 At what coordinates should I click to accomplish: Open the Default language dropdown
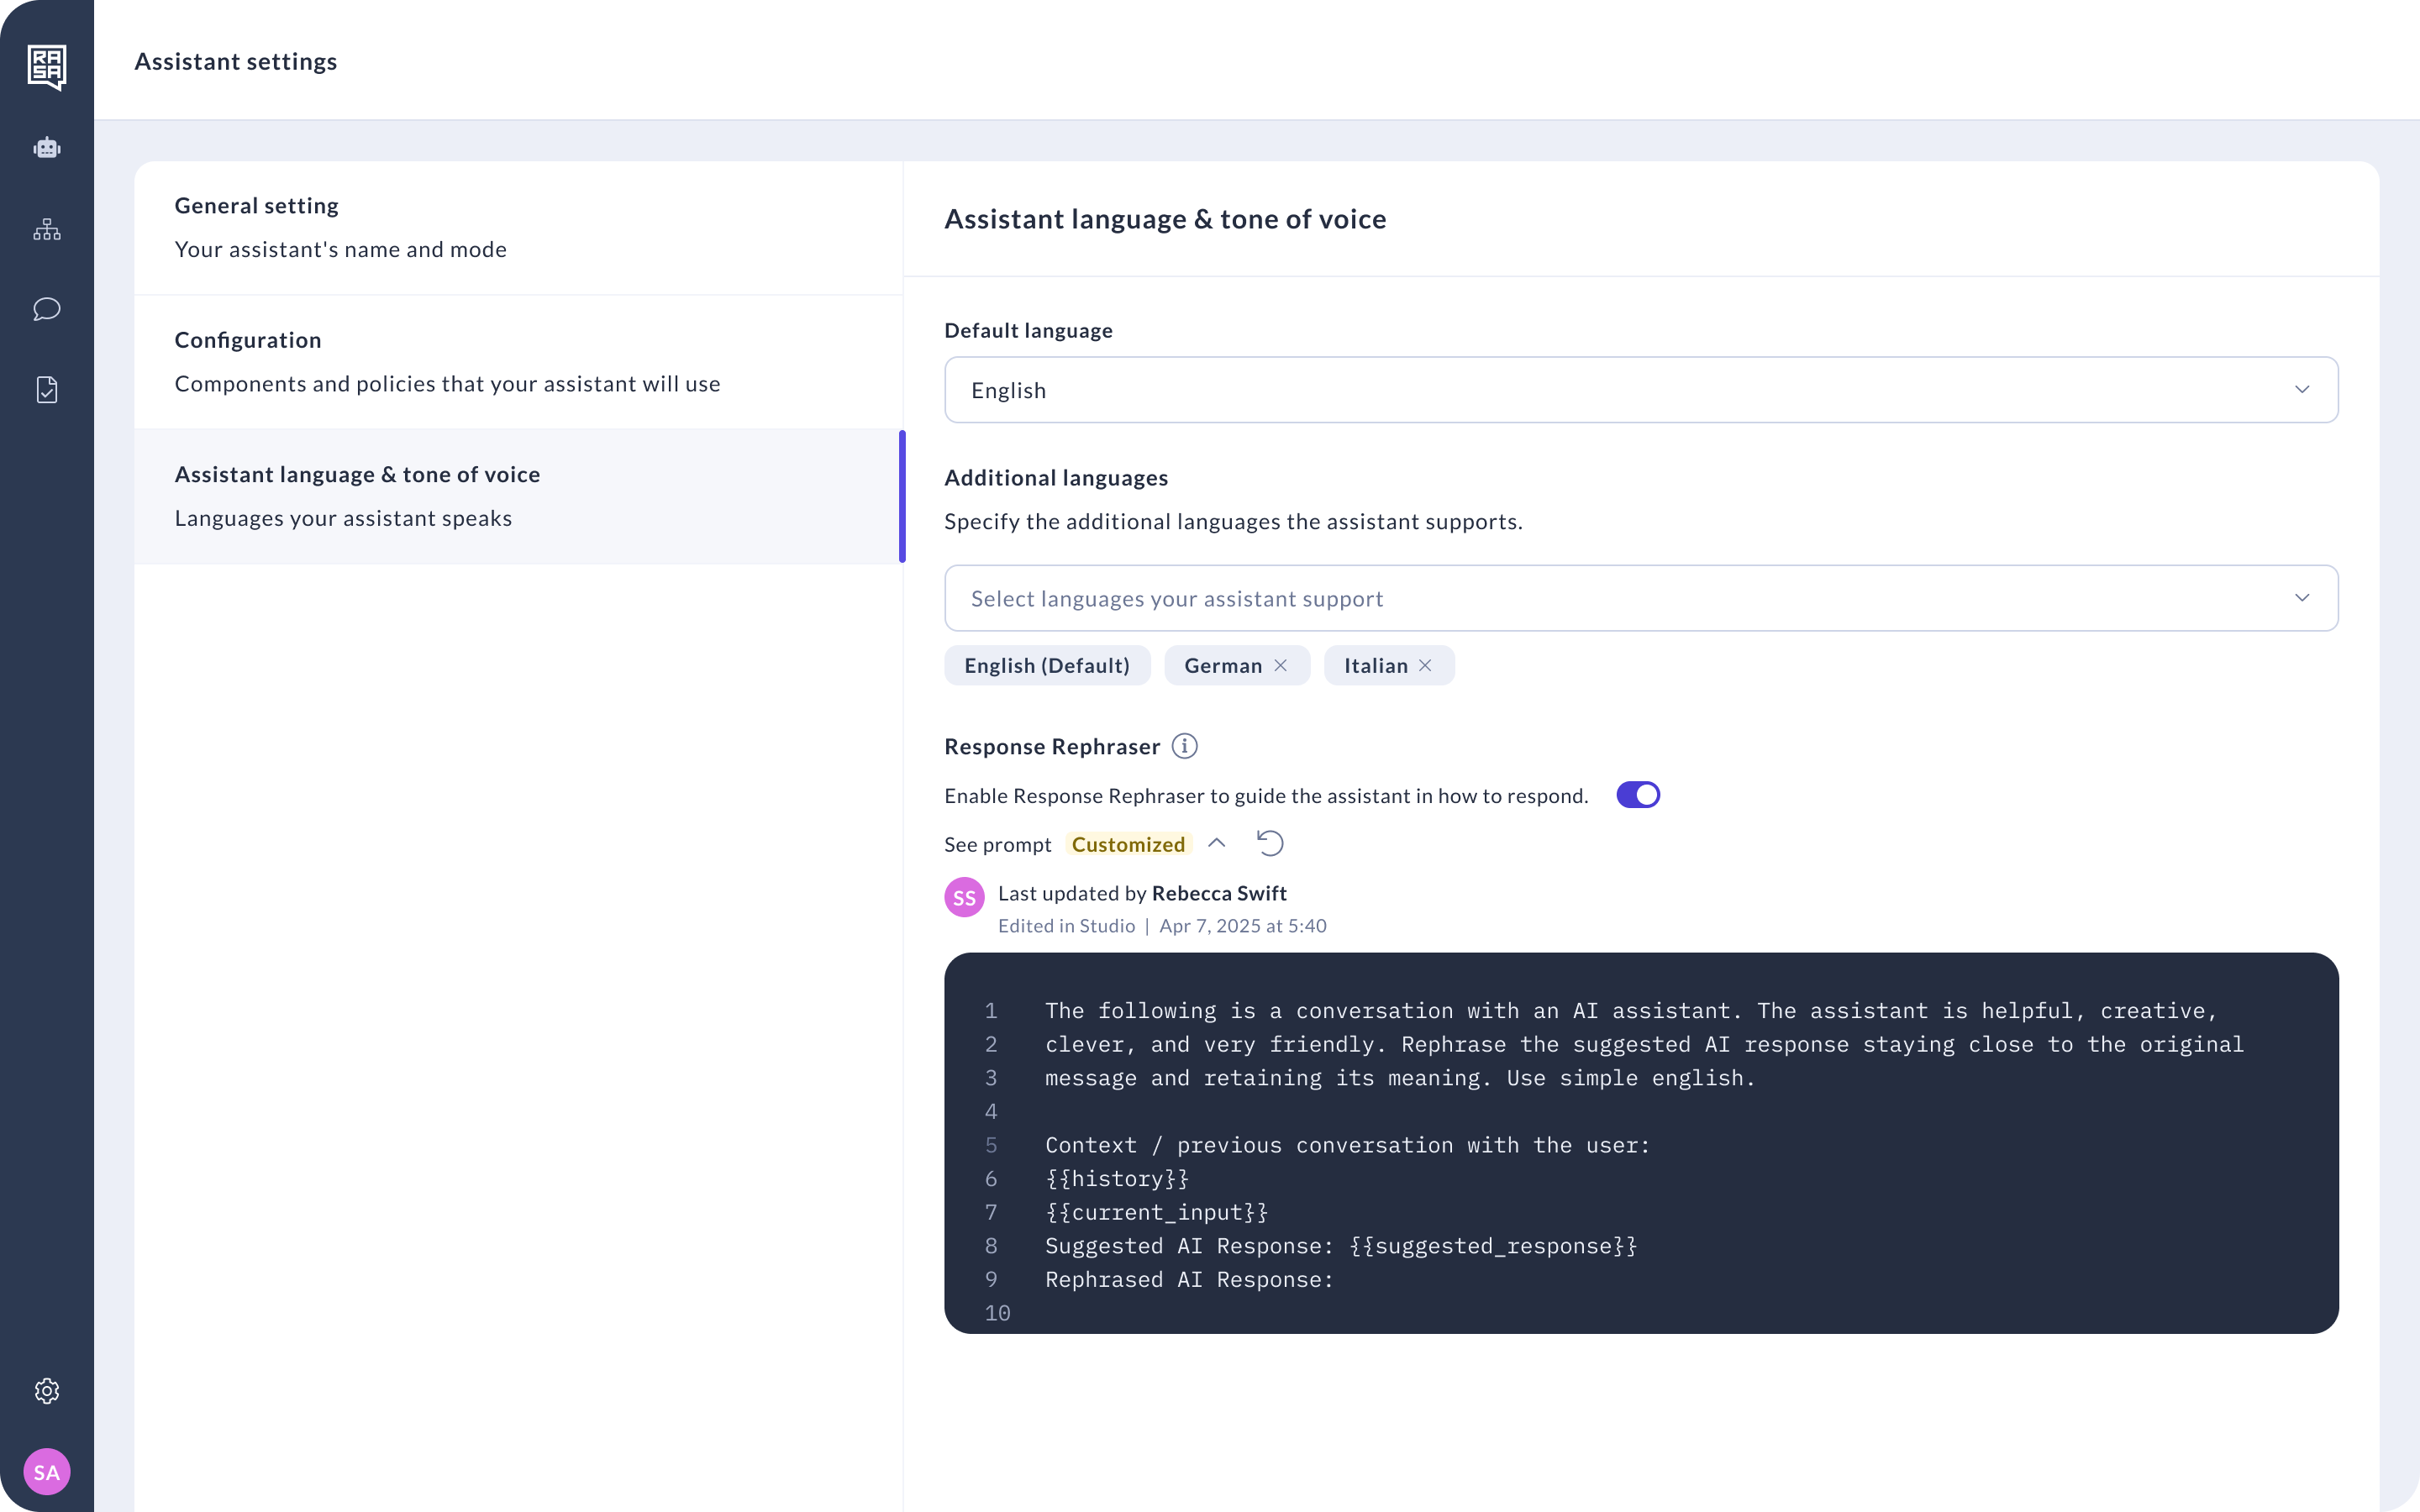point(1640,390)
